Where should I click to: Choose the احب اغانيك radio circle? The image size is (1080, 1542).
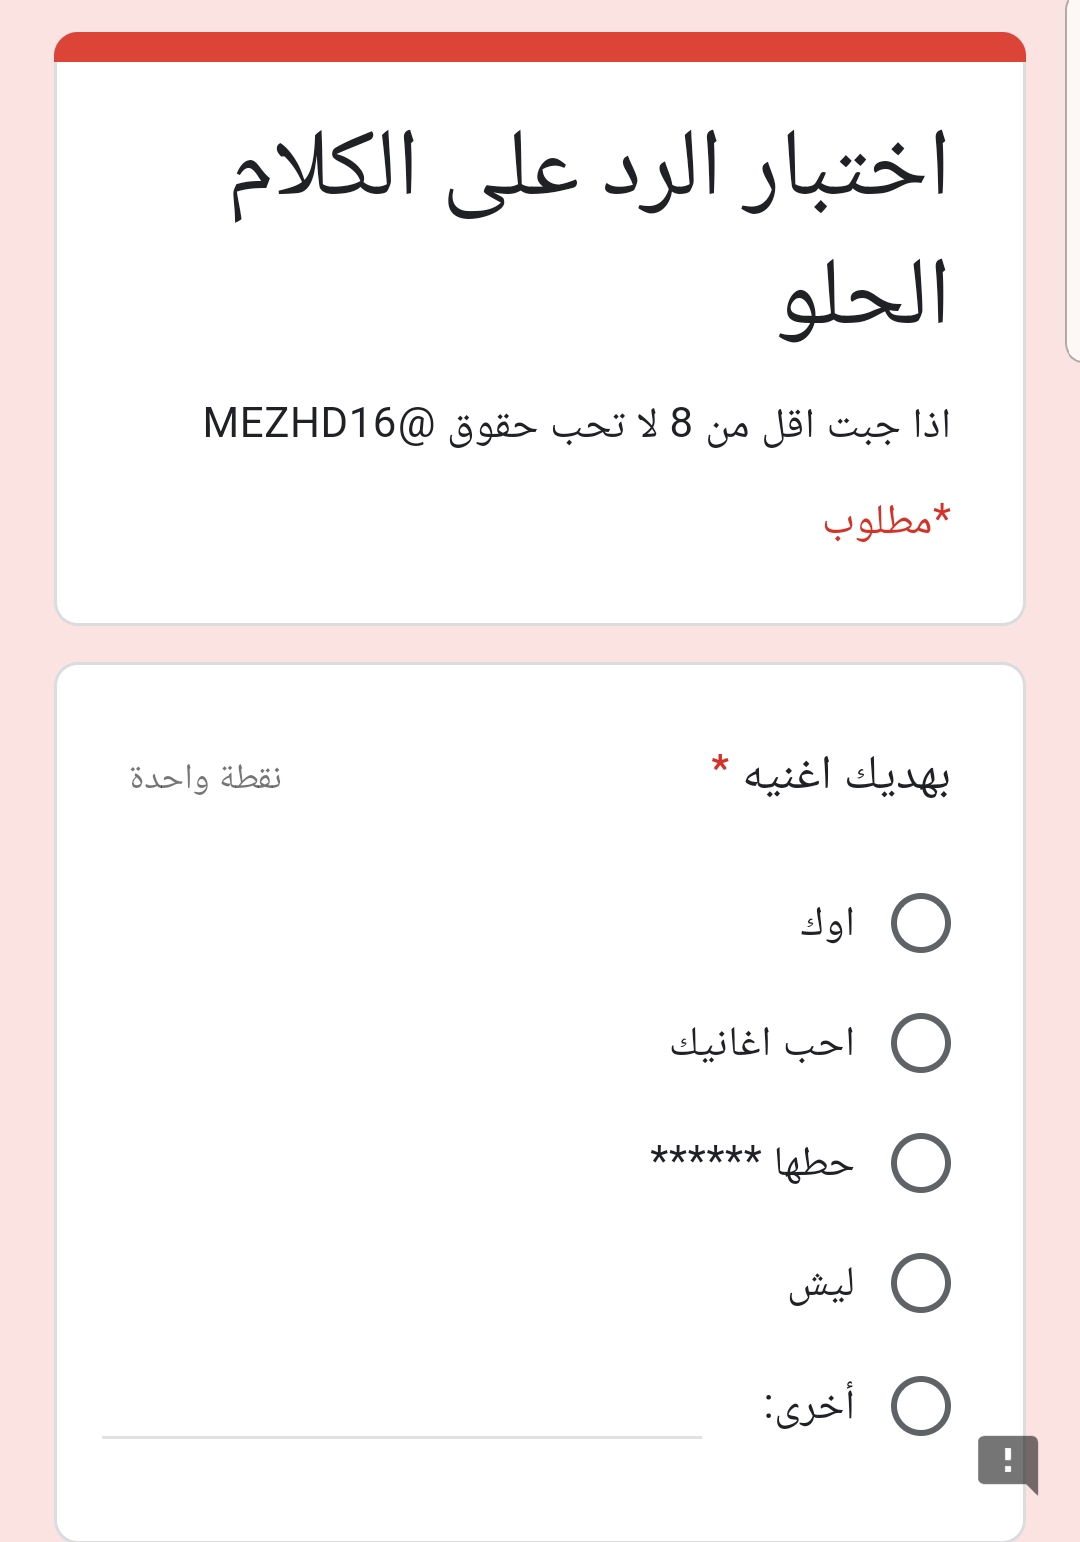[x=920, y=1043]
